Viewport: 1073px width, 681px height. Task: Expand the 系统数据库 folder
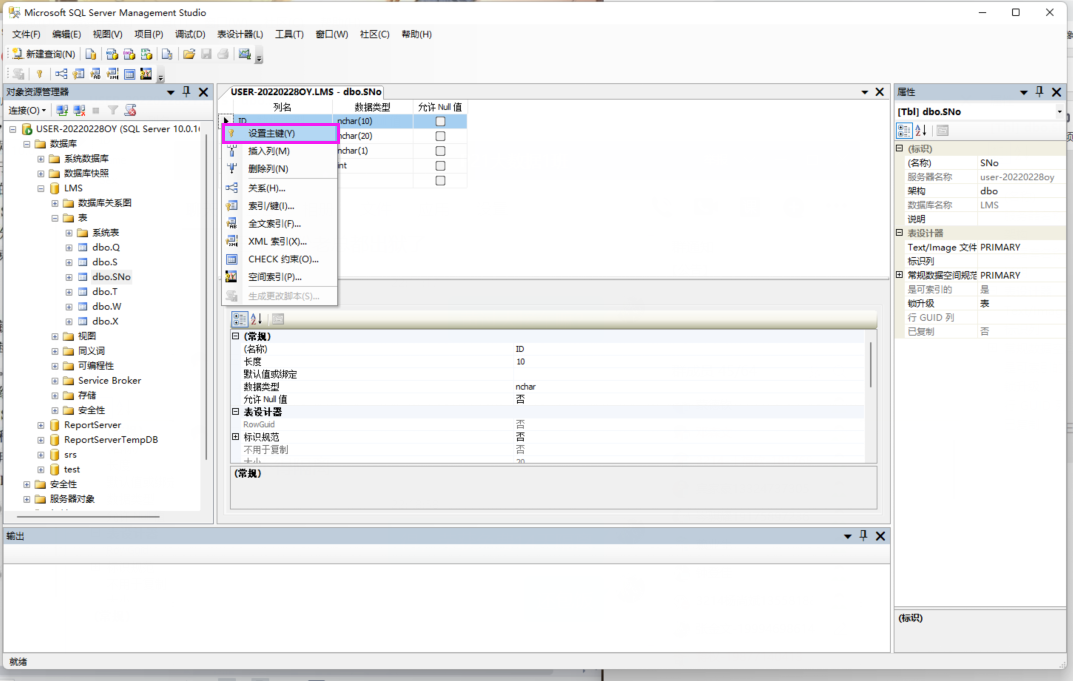tap(41, 159)
